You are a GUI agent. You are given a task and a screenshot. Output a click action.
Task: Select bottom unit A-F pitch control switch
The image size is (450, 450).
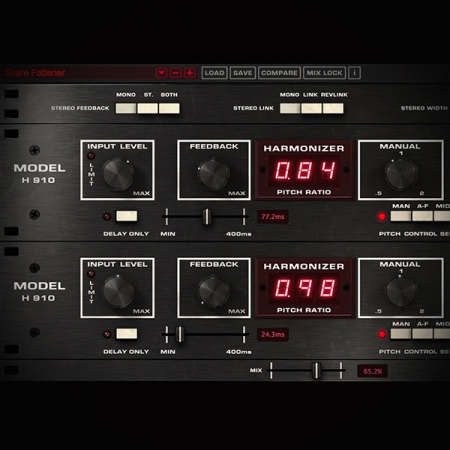click(x=422, y=334)
